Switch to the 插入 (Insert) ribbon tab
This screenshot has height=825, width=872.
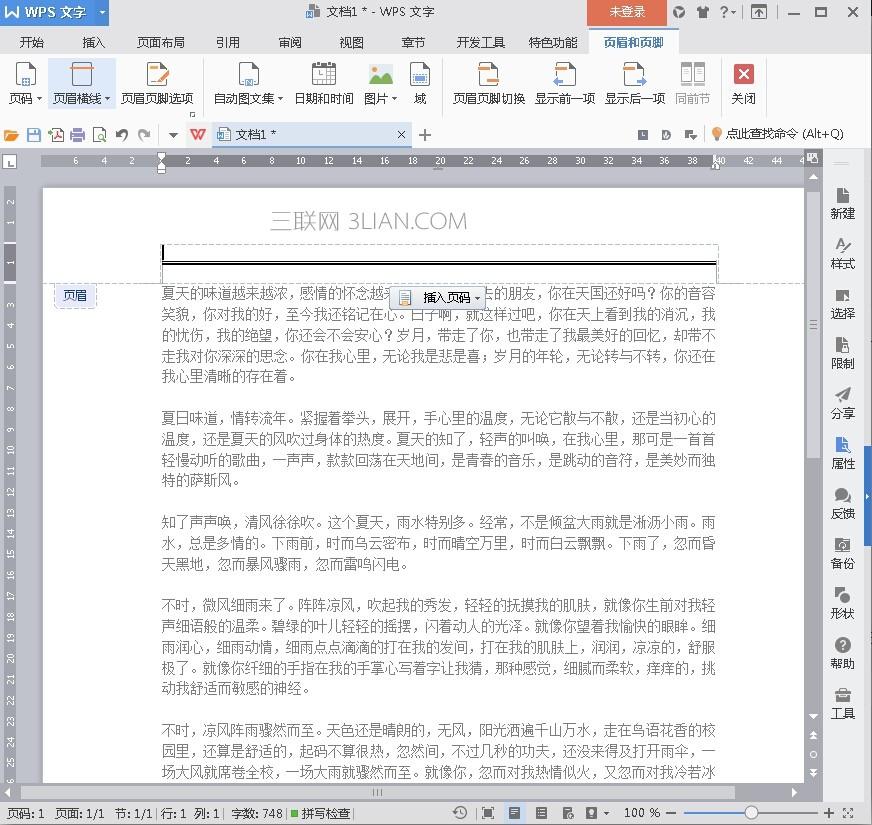(93, 43)
